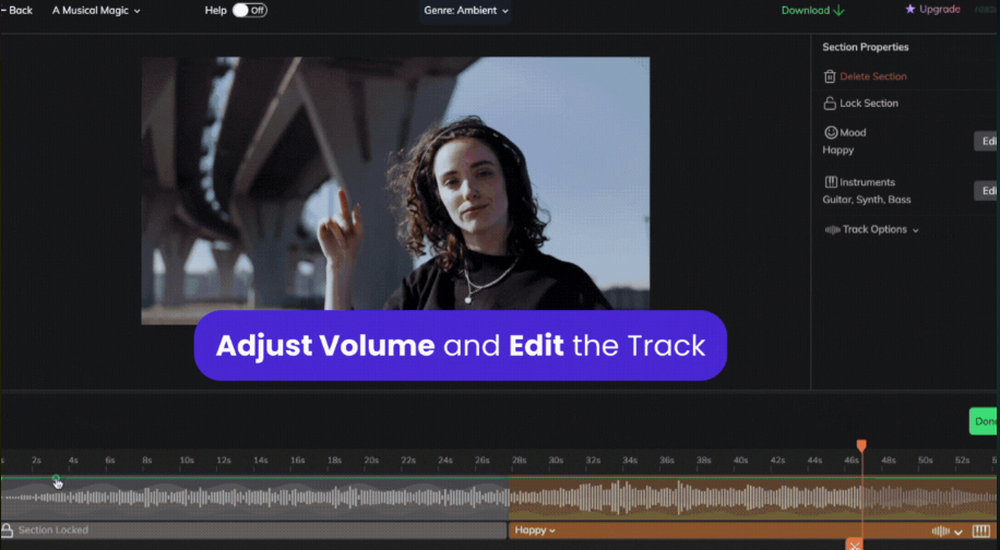Click the Section Properties heading
Viewport: 1000px width, 550px height.
click(x=865, y=47)
